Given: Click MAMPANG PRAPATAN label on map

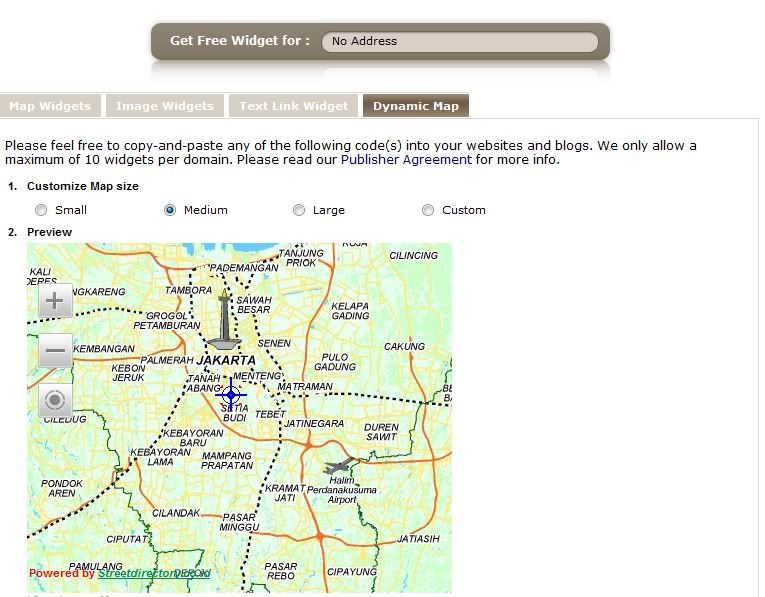Looking at the screenshot, I should tap(227, 460).
